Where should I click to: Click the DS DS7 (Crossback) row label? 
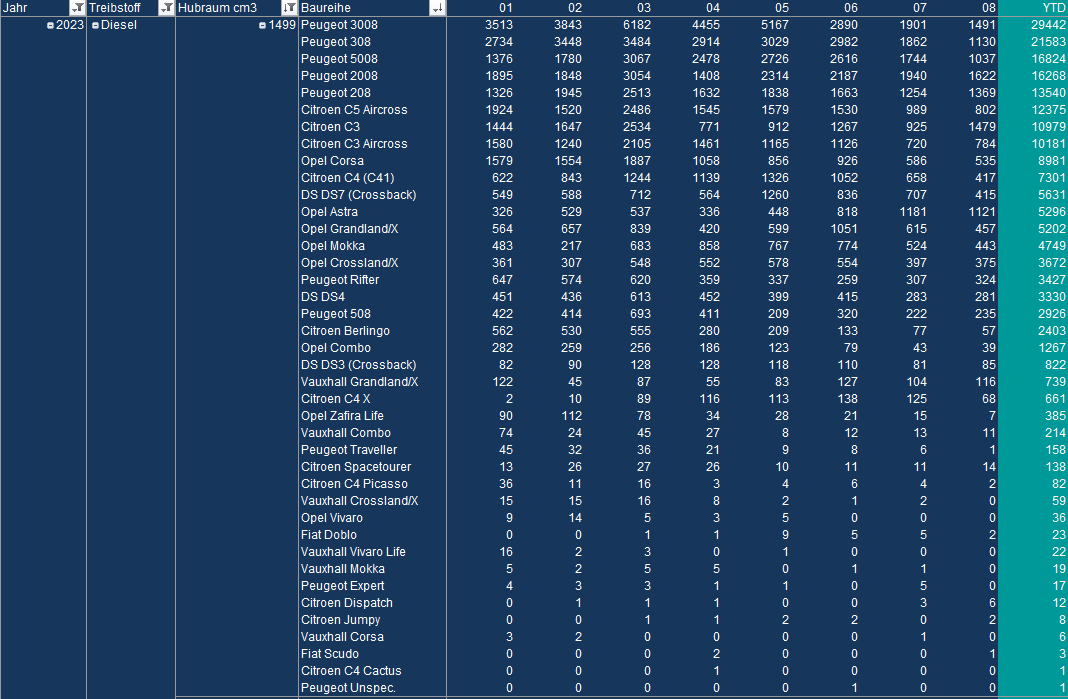[x=358, y=195]
